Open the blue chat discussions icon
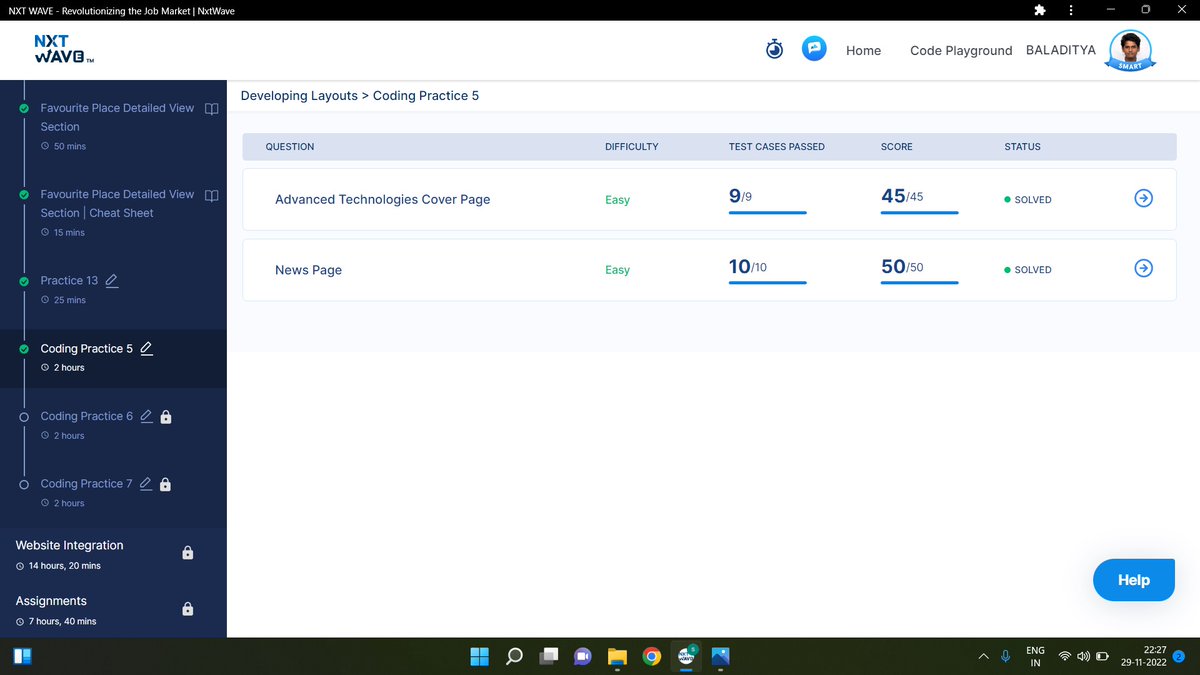This screenshot has width=1200, height=675. [815, 49]
